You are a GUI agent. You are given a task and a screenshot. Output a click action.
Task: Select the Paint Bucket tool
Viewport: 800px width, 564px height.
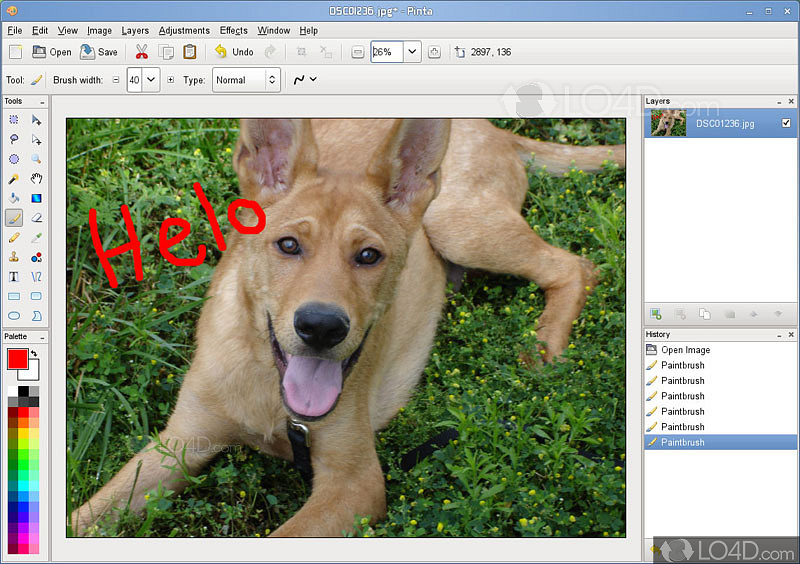pyautogui.click(x=14, y=198)
